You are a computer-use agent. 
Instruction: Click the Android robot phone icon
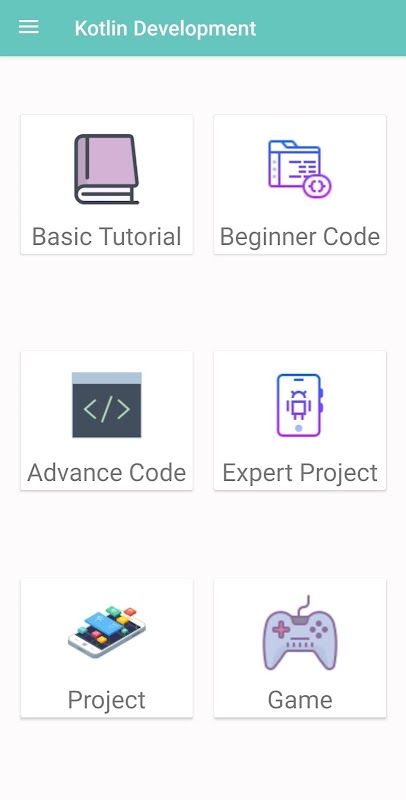click(300, 405)
